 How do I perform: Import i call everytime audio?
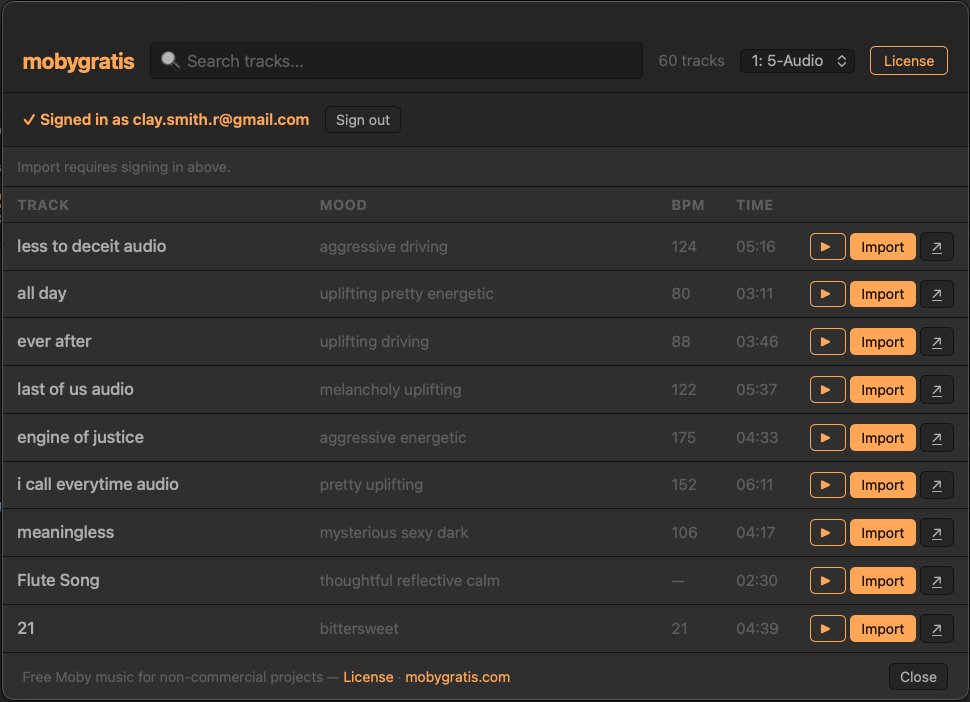coord(882,485)
